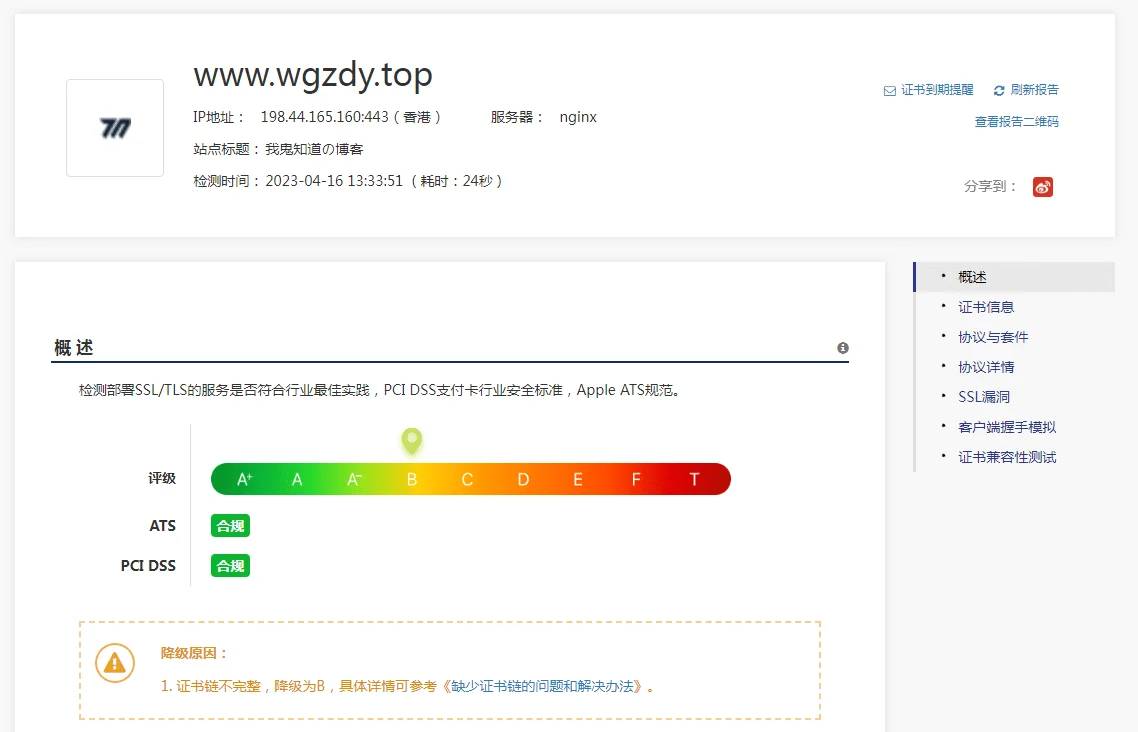1138x732 pixels.
Task: Click the detection time 2023-04-16 13:33:51
Action: (334, 181)
